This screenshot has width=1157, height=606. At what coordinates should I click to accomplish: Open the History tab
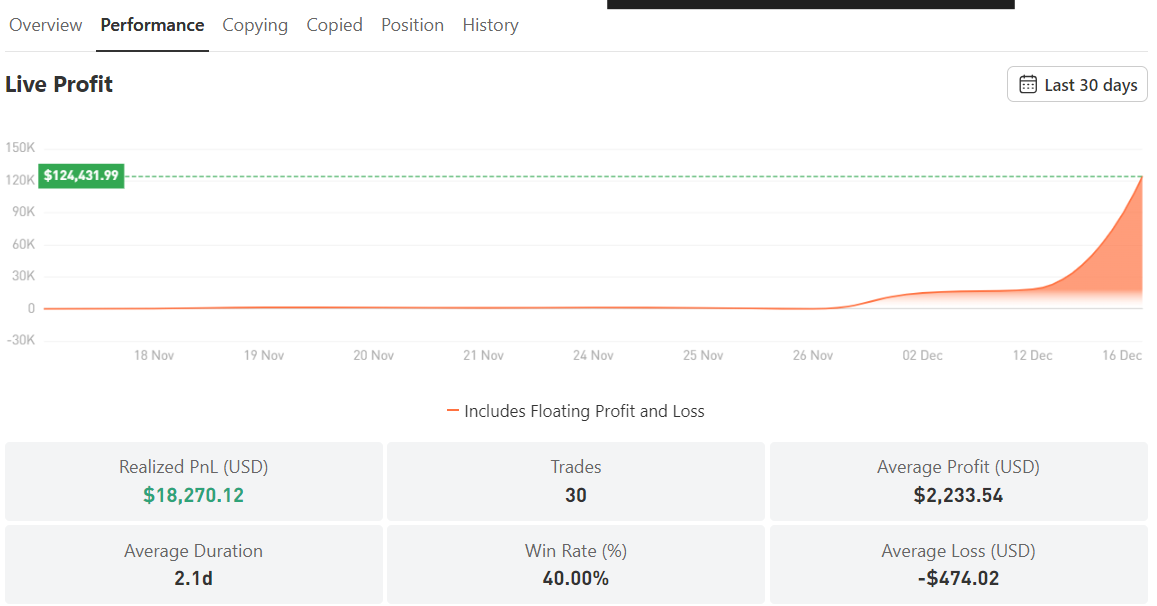(x=491, y=25)
